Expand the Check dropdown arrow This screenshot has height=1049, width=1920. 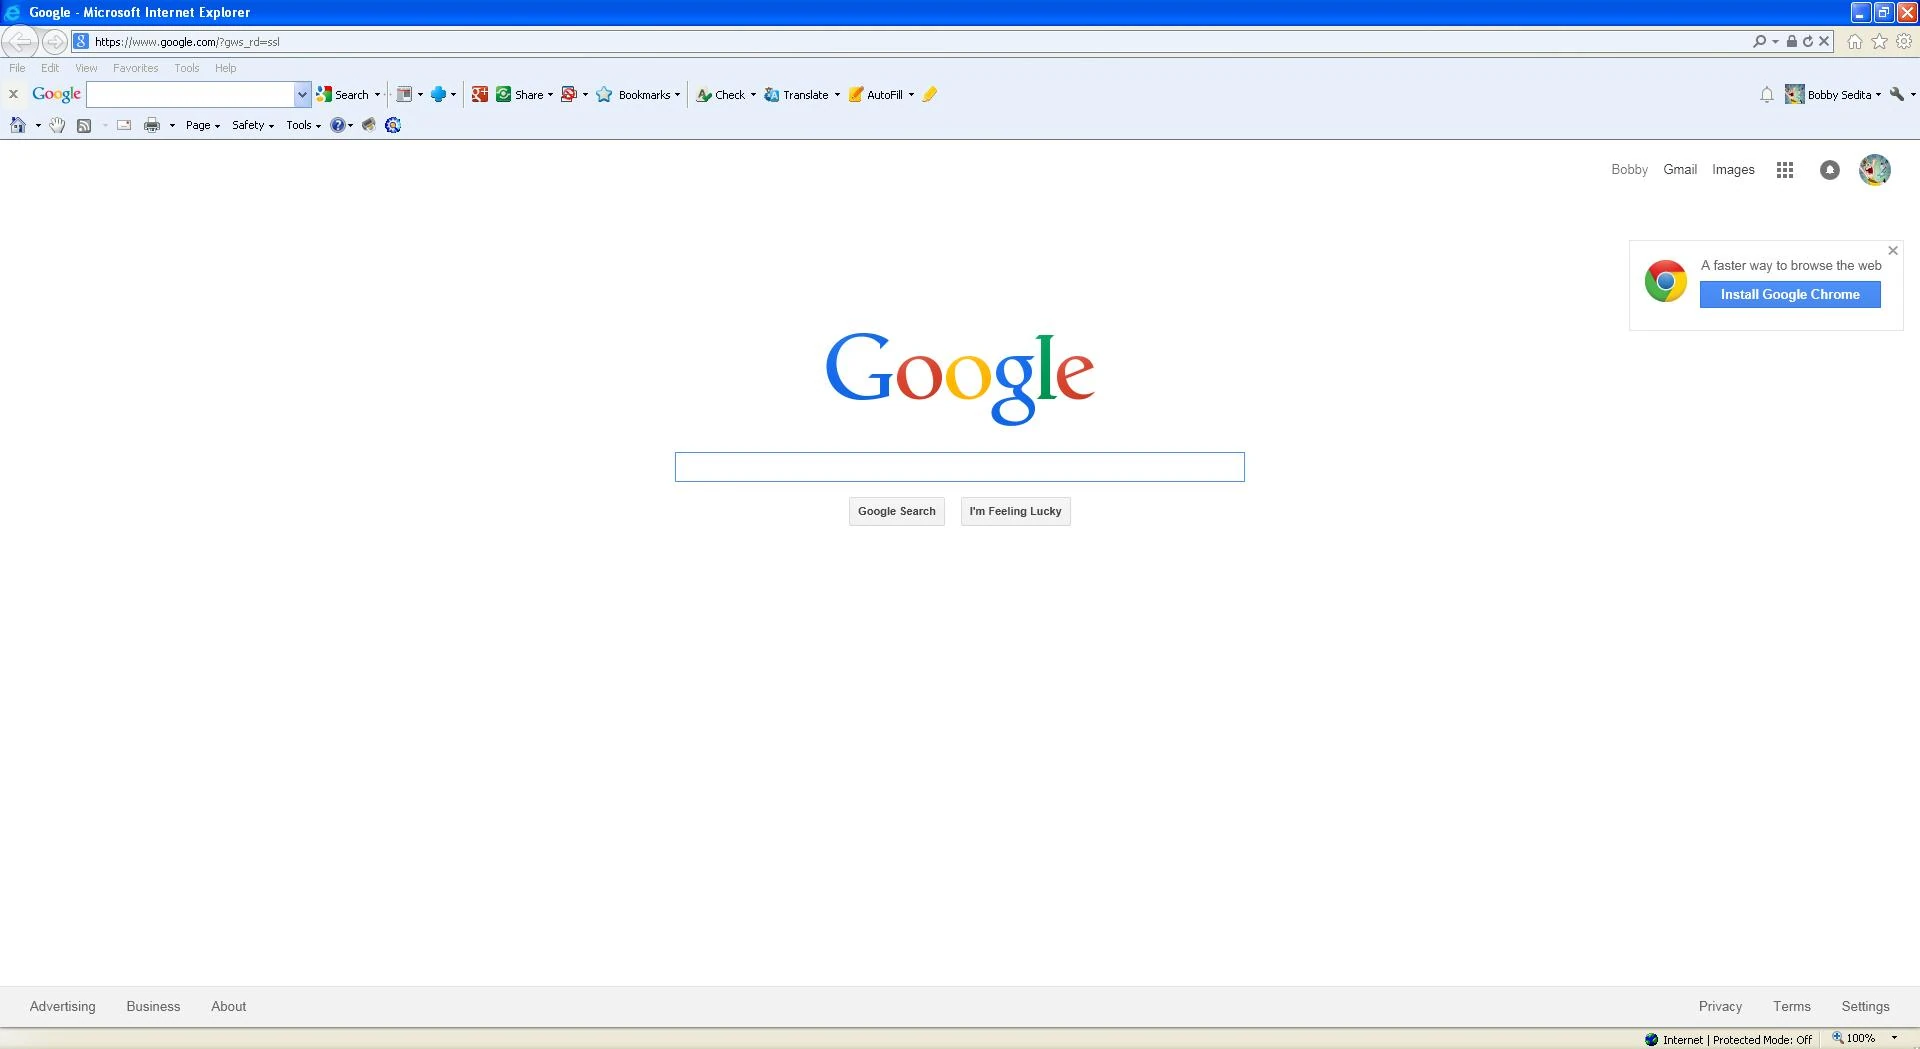click(753, 95)
